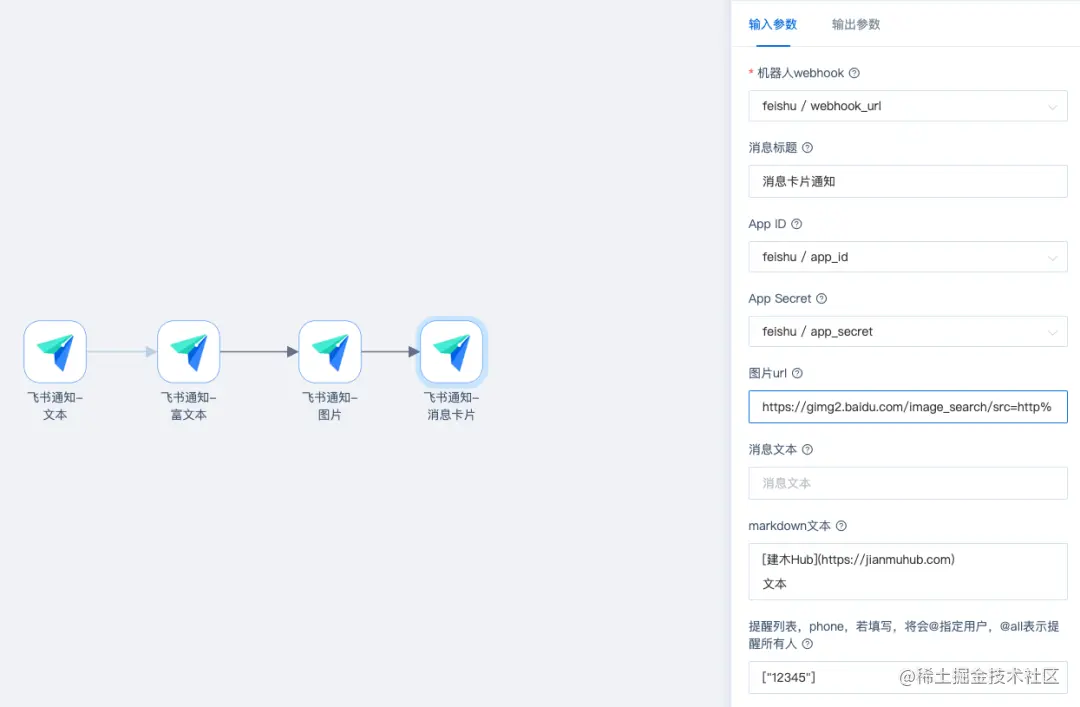Show help icon next to App Secret
The width and height of the screenshot is (1080, 707).
point(821,298)
